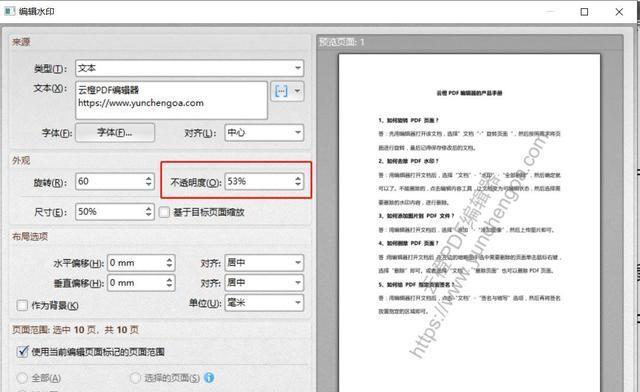Viewport: 640px width, 392px height.
Task: Maximize the 编辑水印 dialog window
Action: [584, 12]
